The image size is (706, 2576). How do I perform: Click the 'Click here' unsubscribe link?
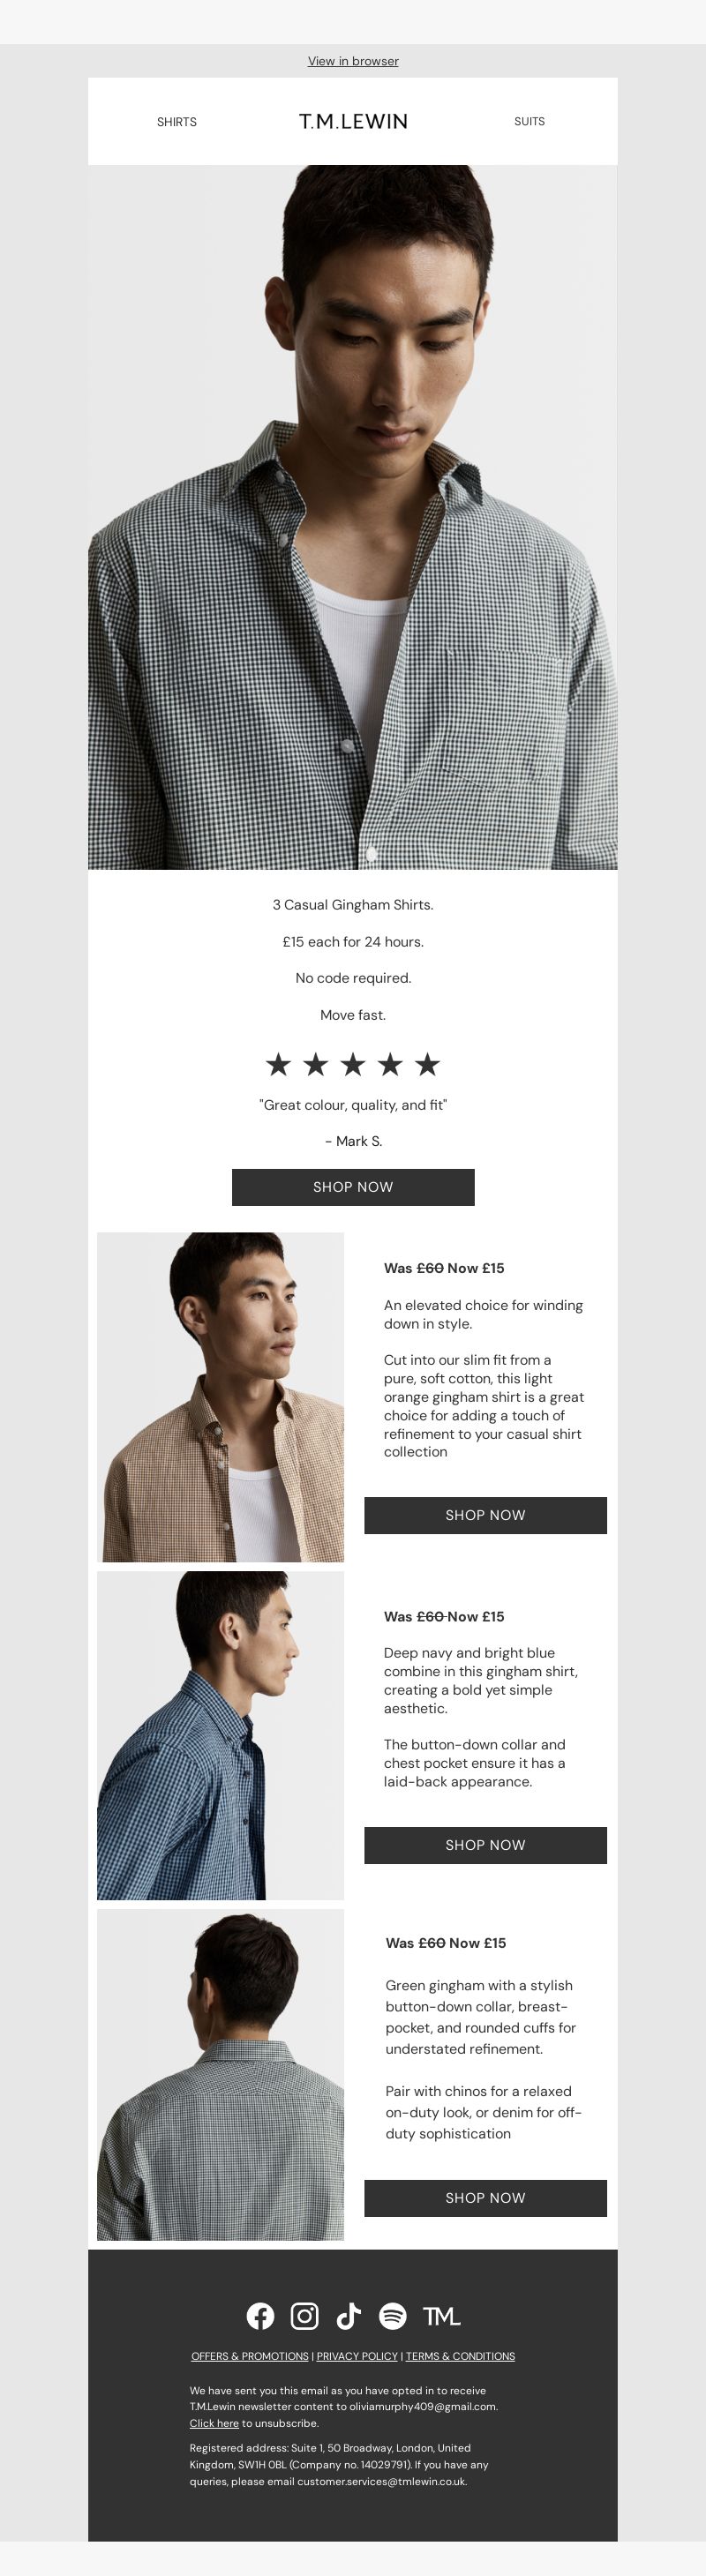pos(214,2423)
